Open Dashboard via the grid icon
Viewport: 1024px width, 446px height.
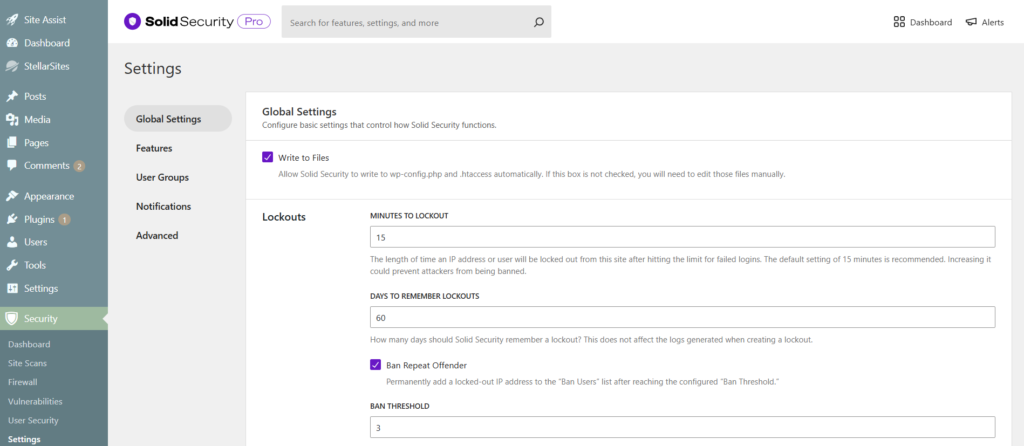pos(899,22)
